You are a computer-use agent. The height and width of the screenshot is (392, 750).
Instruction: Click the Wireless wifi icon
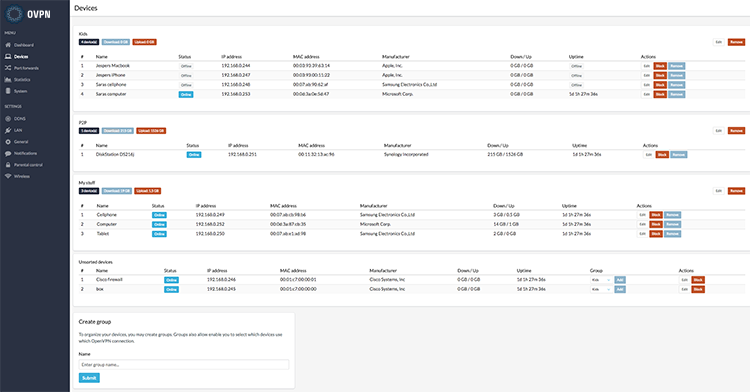tap(8, 176)
